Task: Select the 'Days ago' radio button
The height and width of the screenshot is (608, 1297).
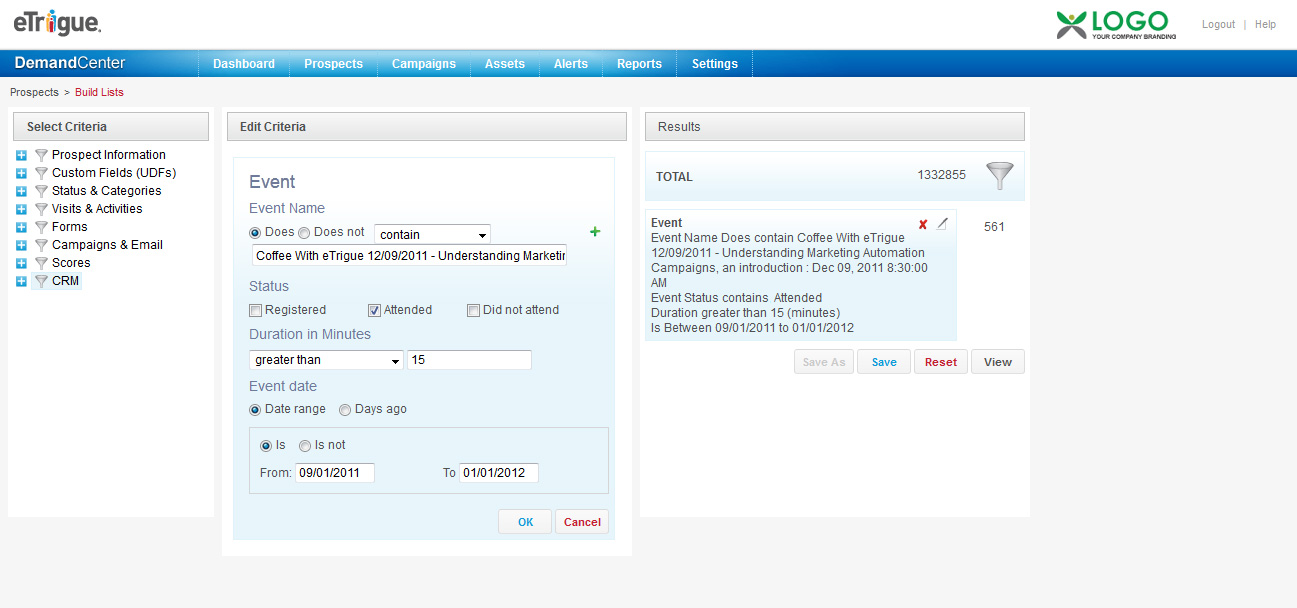Action: (345, 409)
